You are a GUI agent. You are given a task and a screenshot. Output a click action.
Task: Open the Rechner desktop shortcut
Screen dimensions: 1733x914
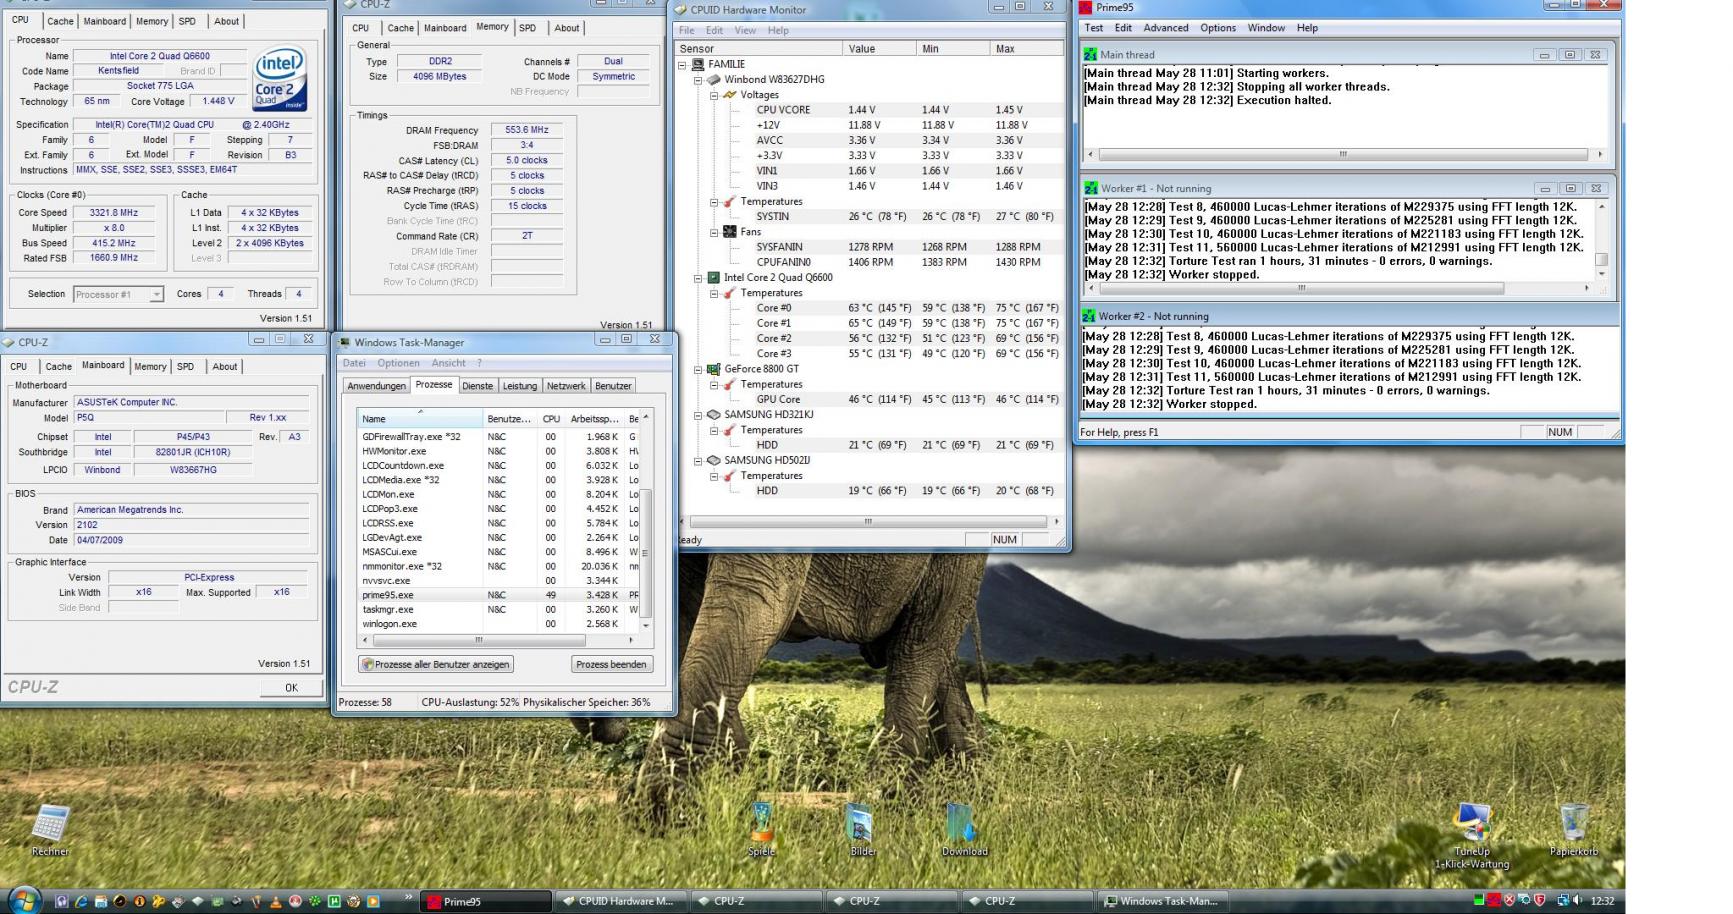click(x=50, y=830)
